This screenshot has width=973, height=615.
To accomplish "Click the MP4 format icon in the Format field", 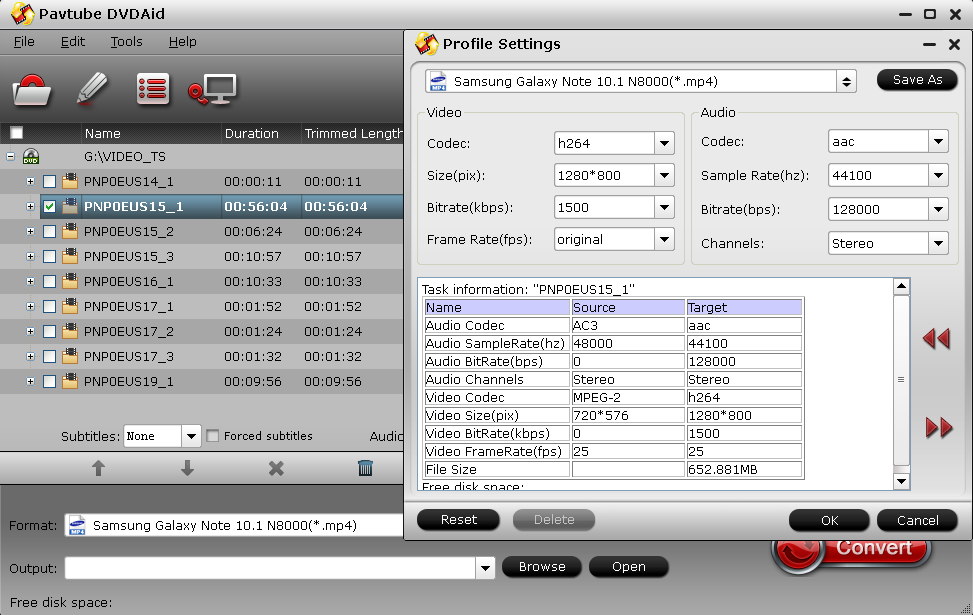I will coord(77,525).
